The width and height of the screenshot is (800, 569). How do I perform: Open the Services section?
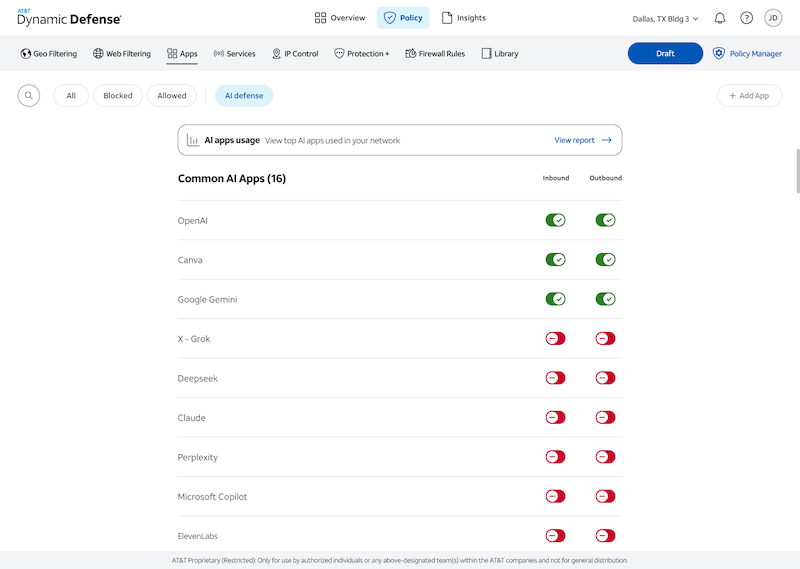tap(234, 54)
